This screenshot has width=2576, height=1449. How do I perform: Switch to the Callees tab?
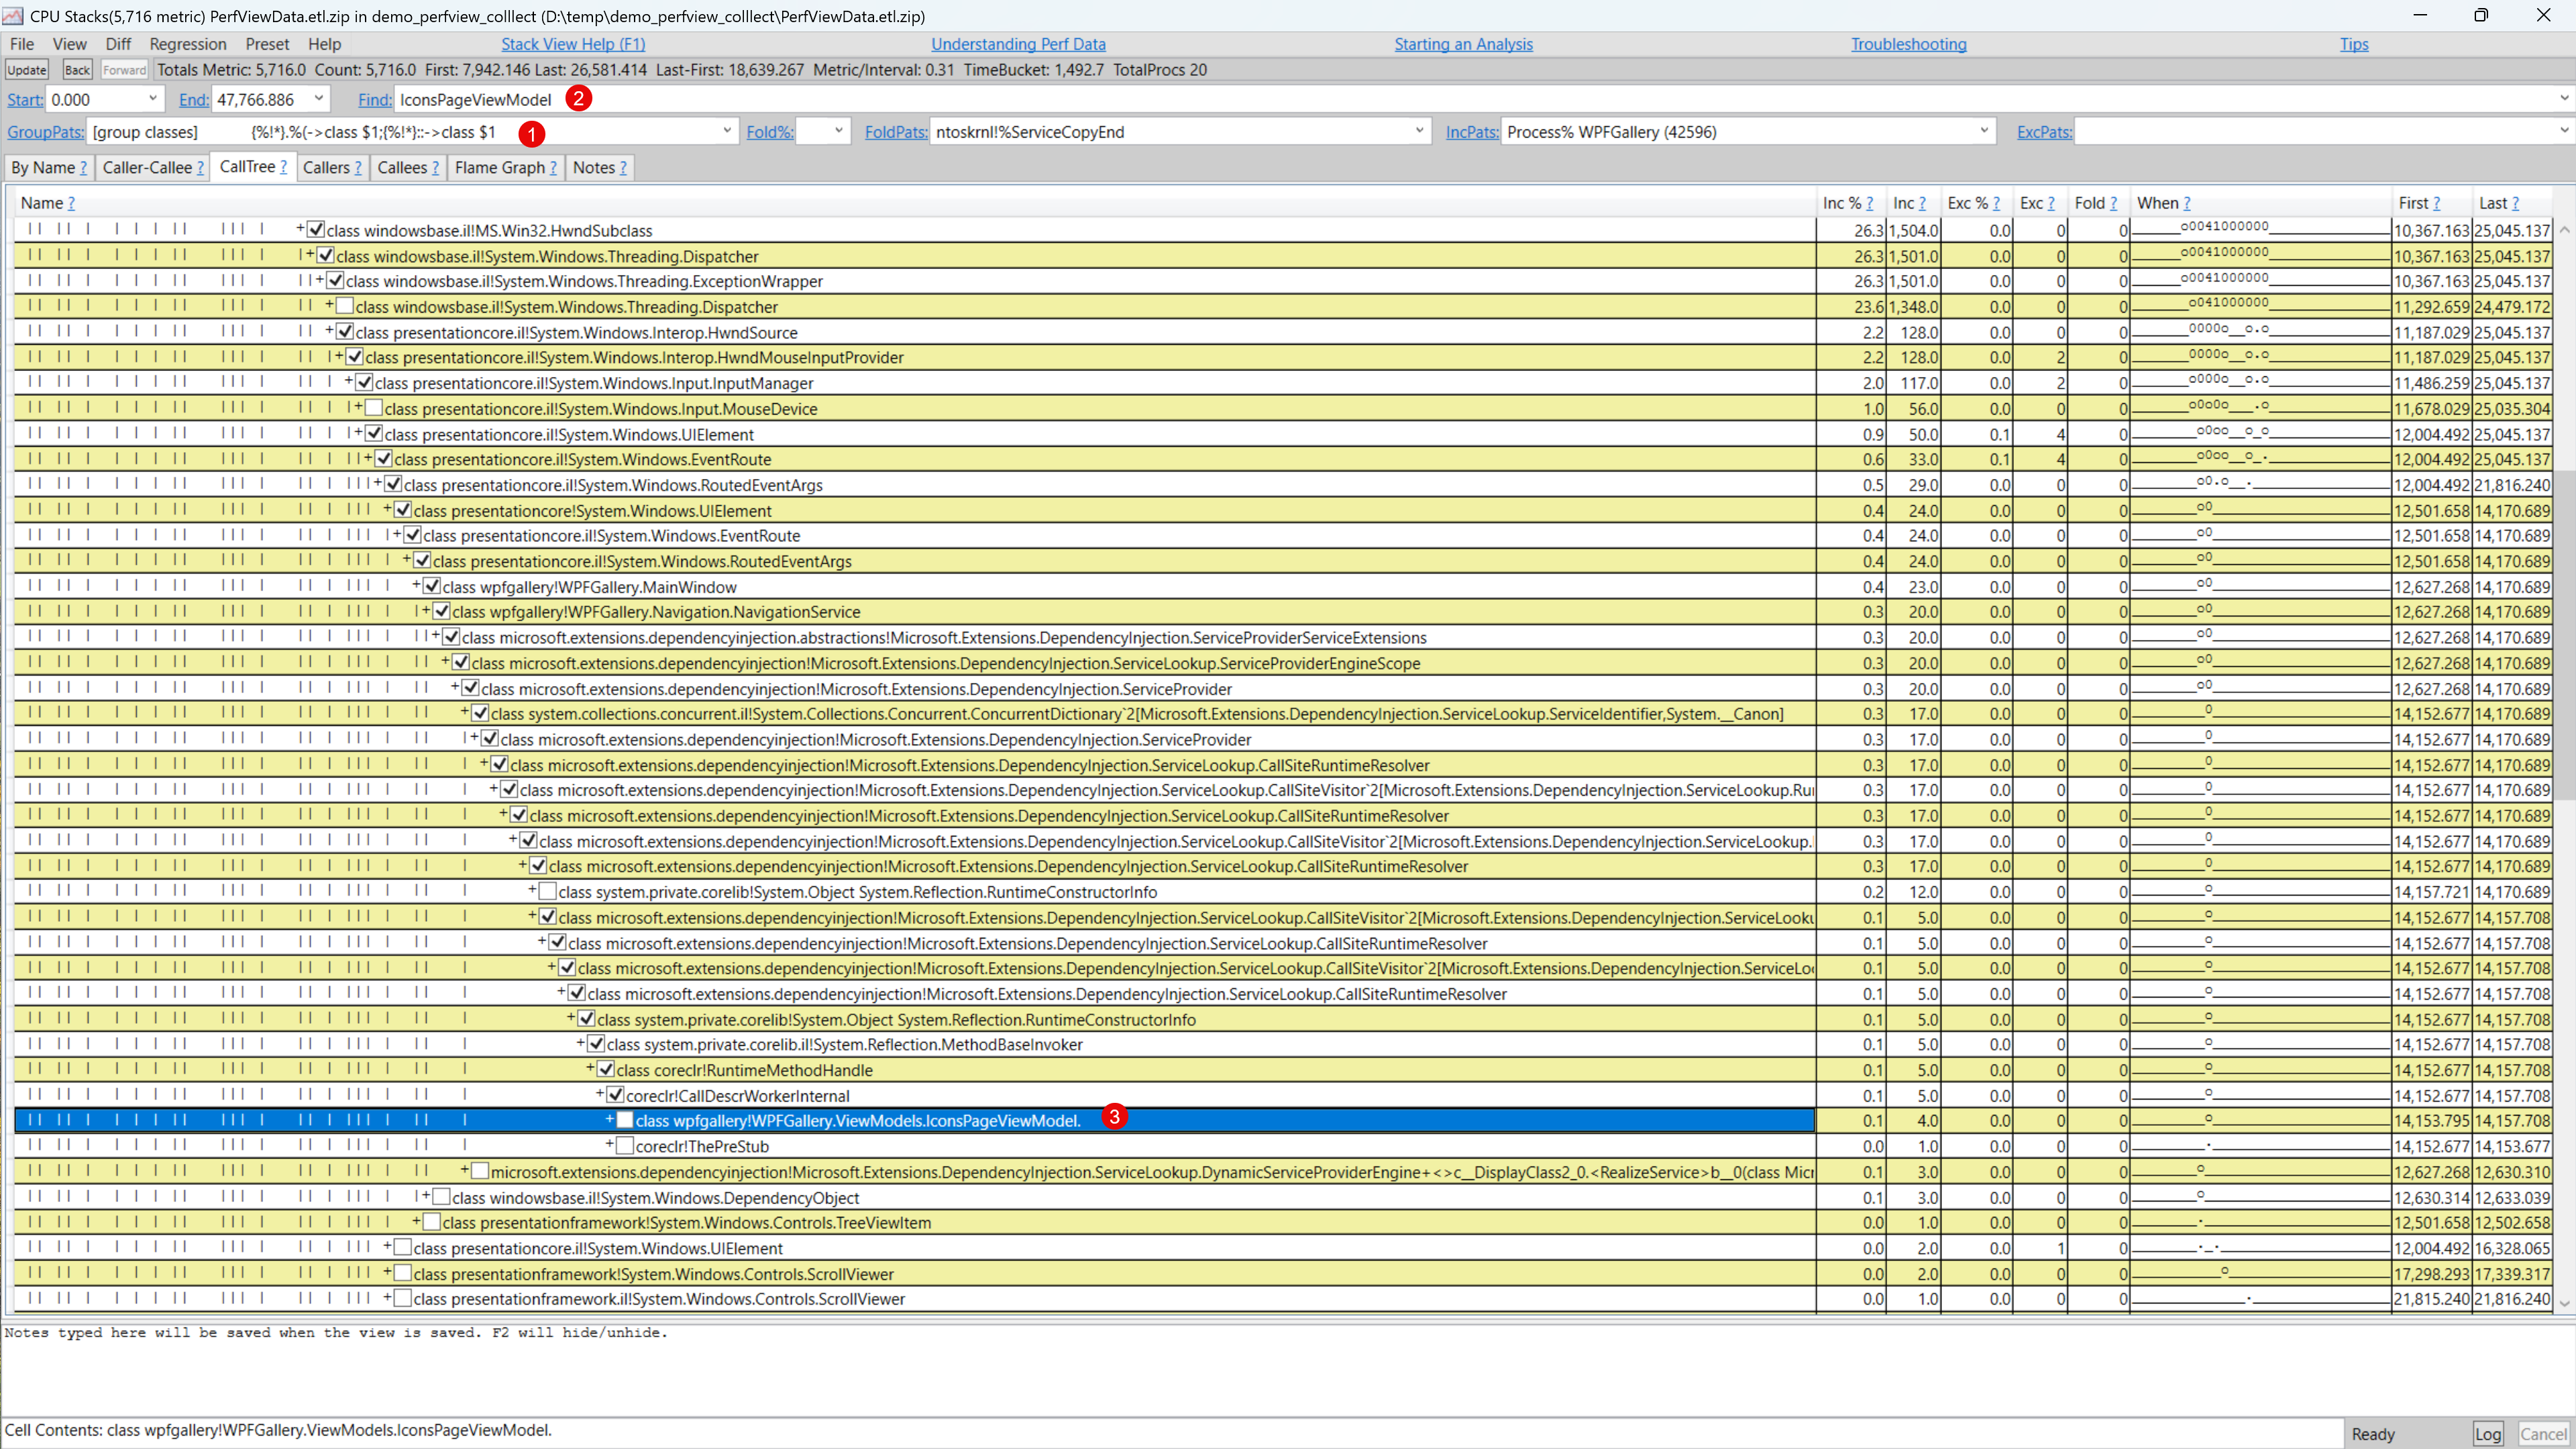(x=408, y=168)
